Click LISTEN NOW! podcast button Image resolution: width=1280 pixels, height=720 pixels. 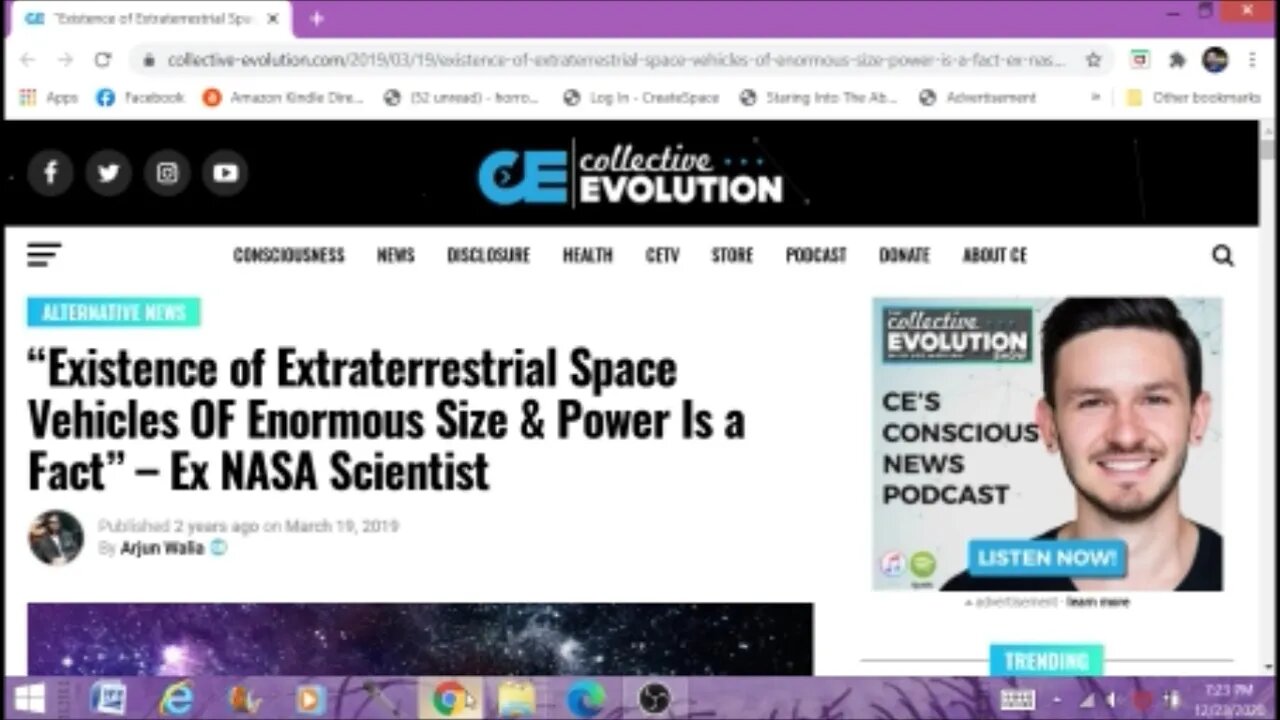pos(1047,558)
